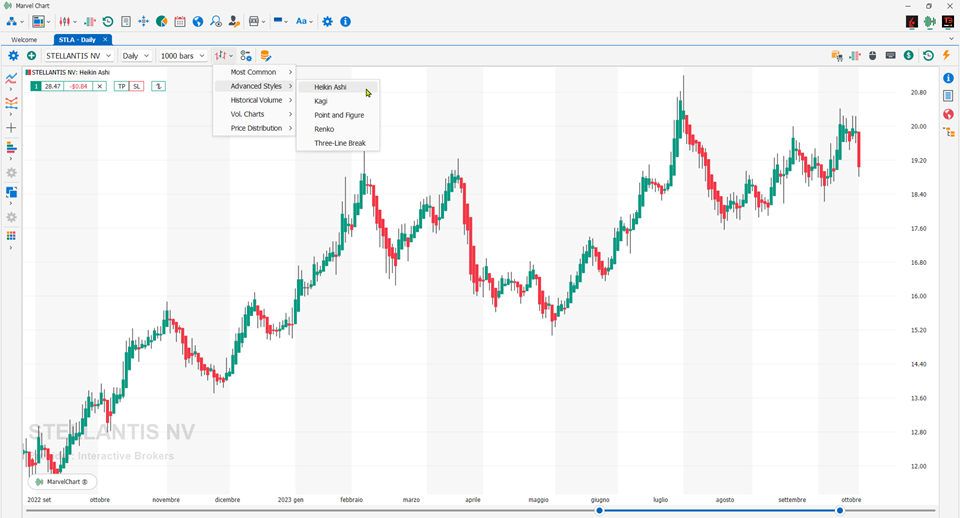Close position with the X button

[x=100, y=86]
